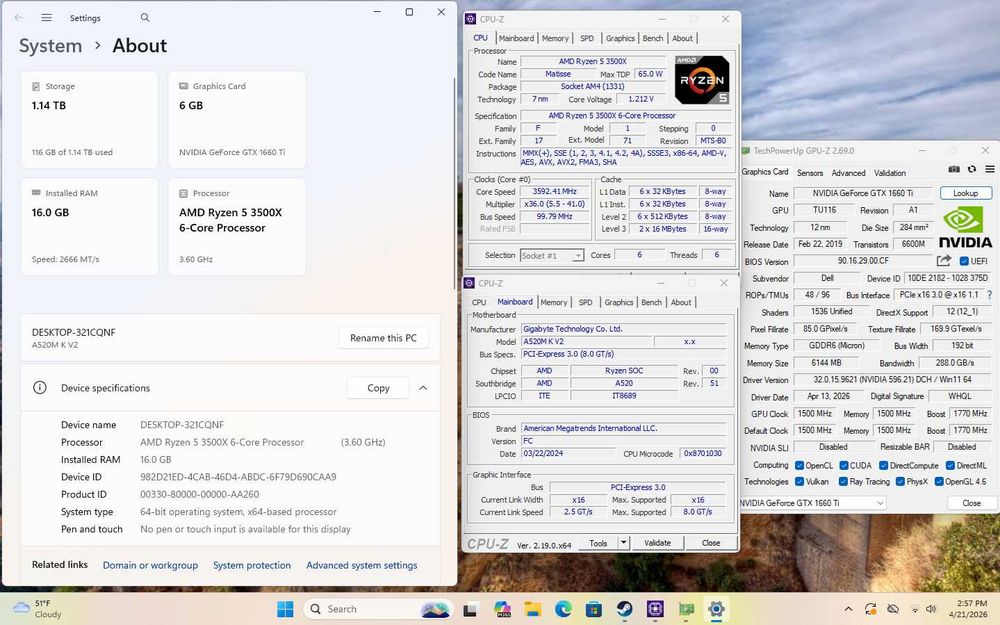Open the GPU-Z hamburger menu

989,169
